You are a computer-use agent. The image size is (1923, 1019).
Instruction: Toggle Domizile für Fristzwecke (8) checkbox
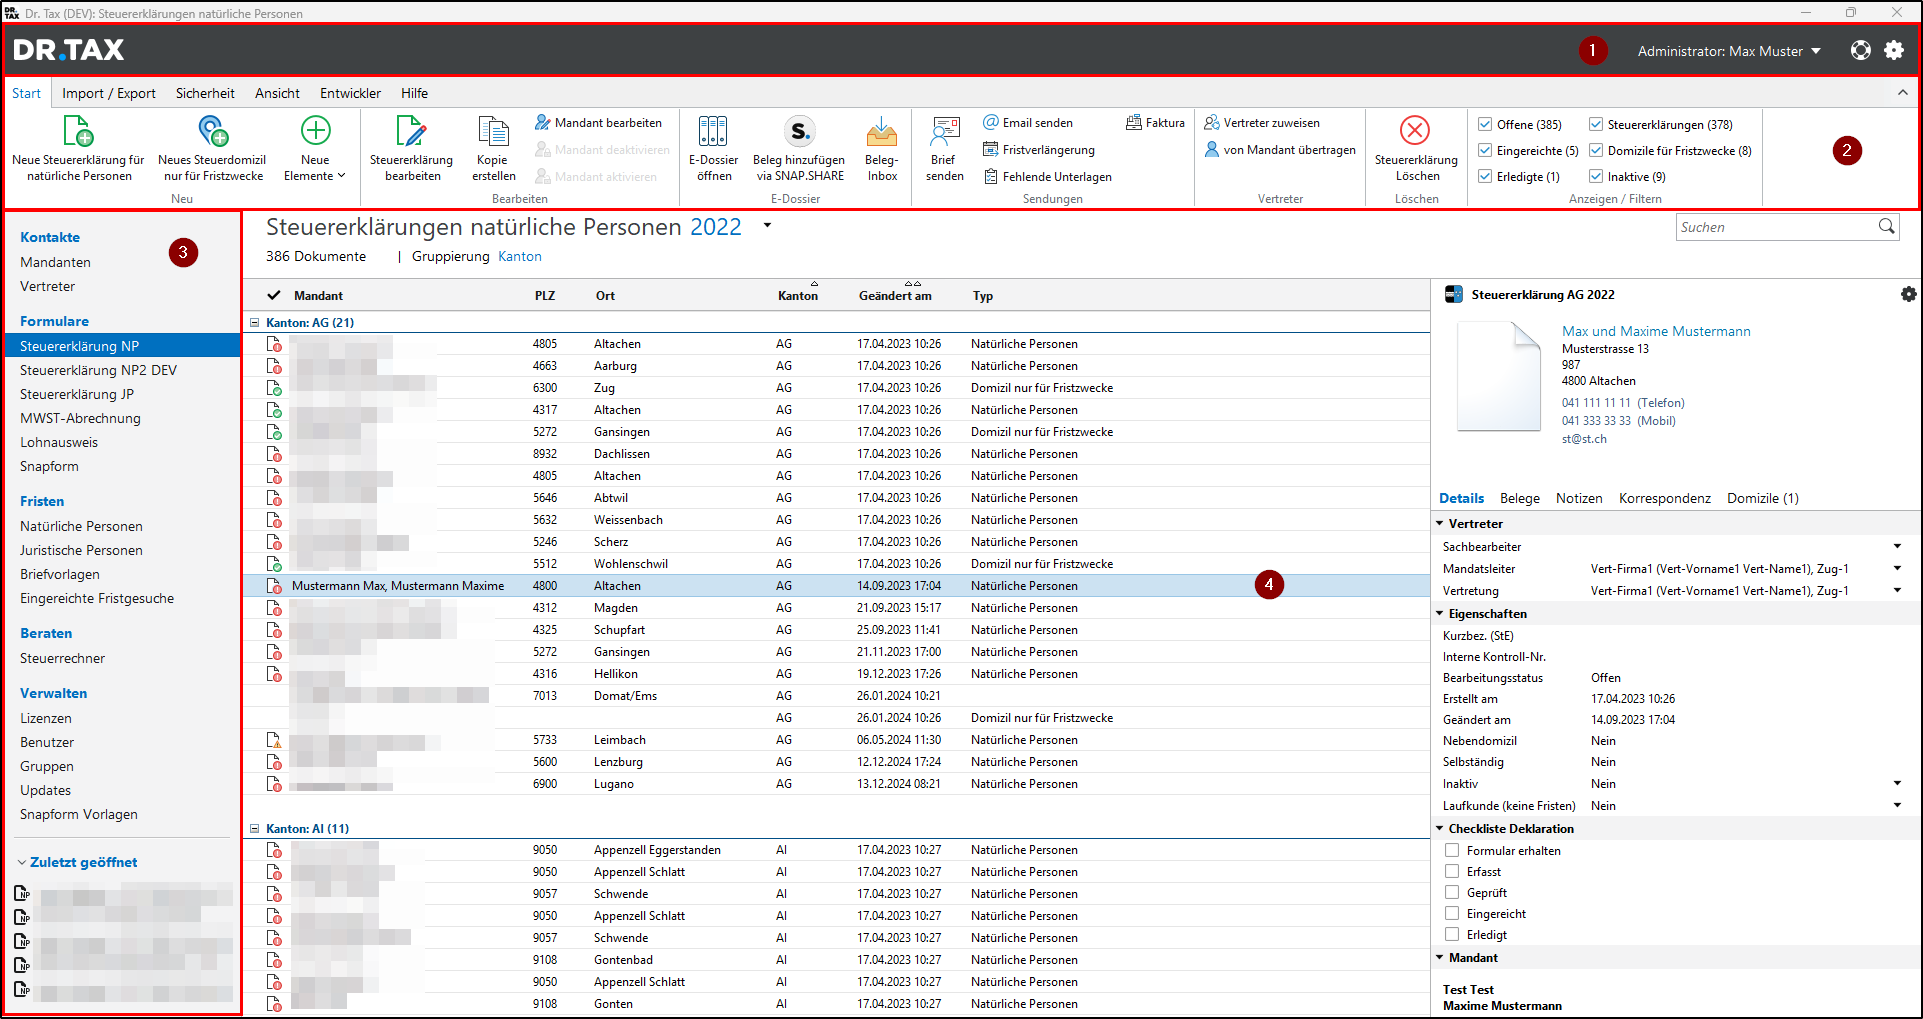pos(1597,151)
